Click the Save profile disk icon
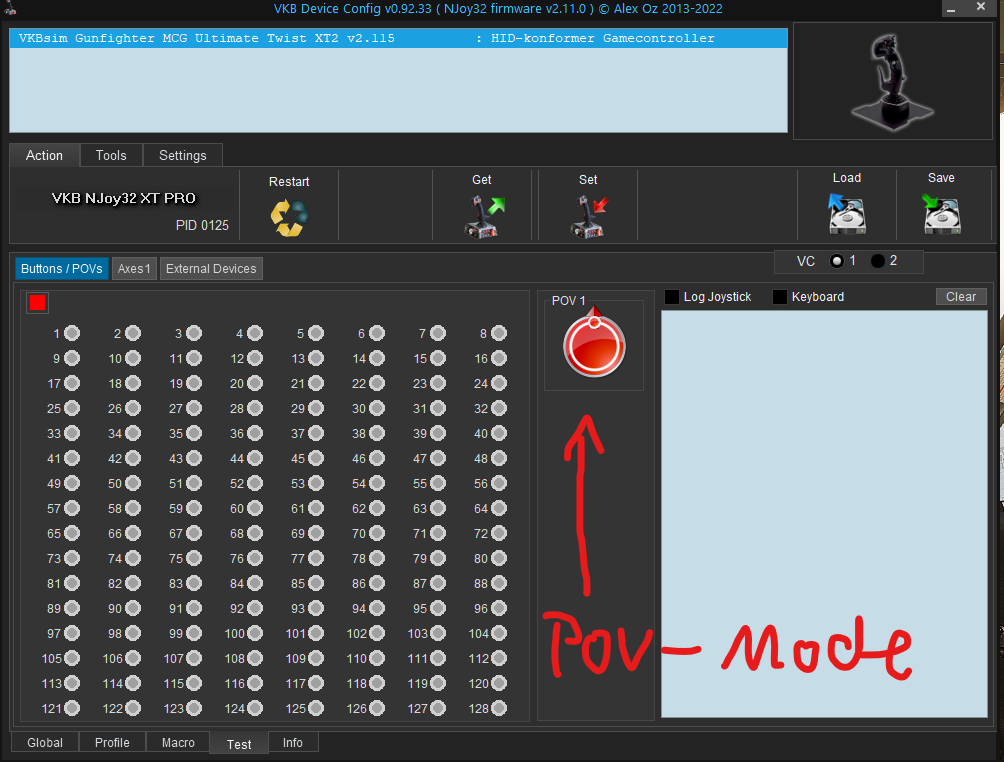Image resolution: width=1004 pixels, height=762 pixels. click(941, 213)
